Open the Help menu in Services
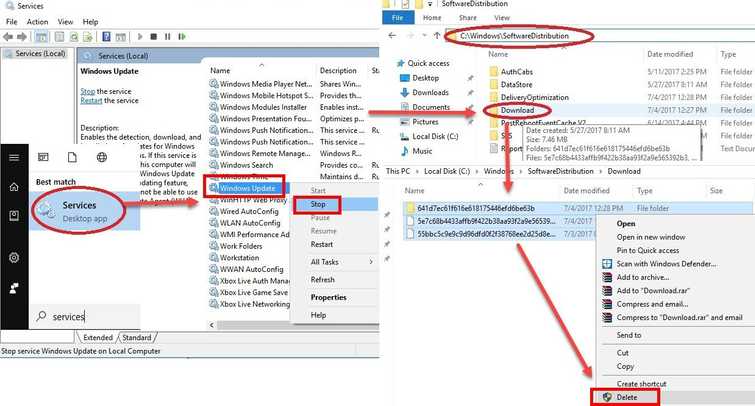Image resolution: width=755 pixels, height=406 pixels. pyautogui.click(x=90, y=22)
